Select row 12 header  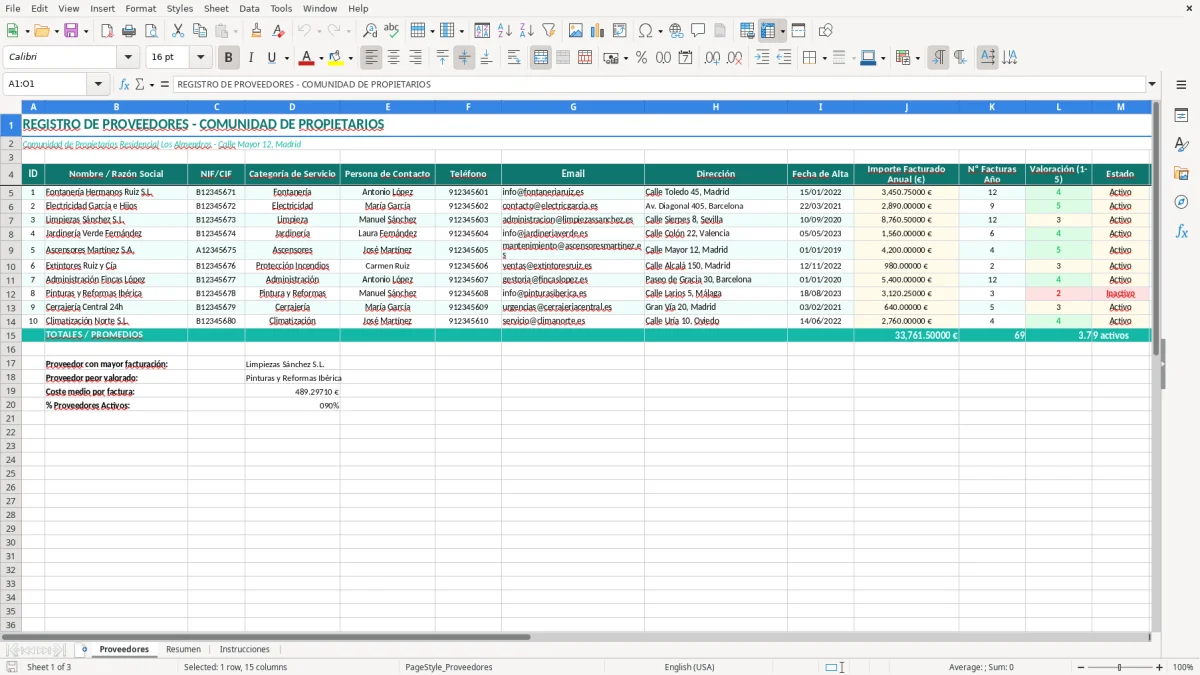coord(11,294)
